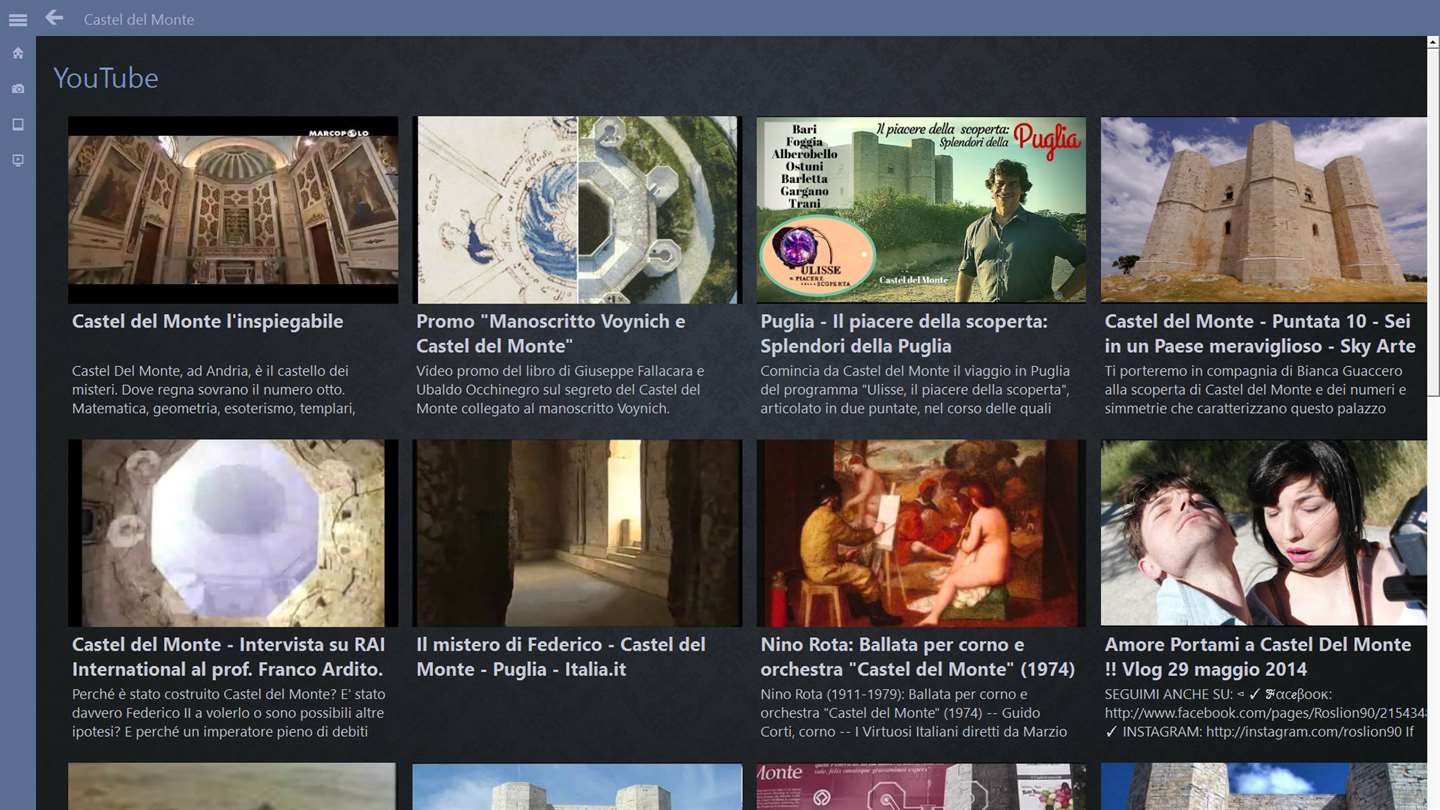Open the video play section icon

tap(18, 161)
